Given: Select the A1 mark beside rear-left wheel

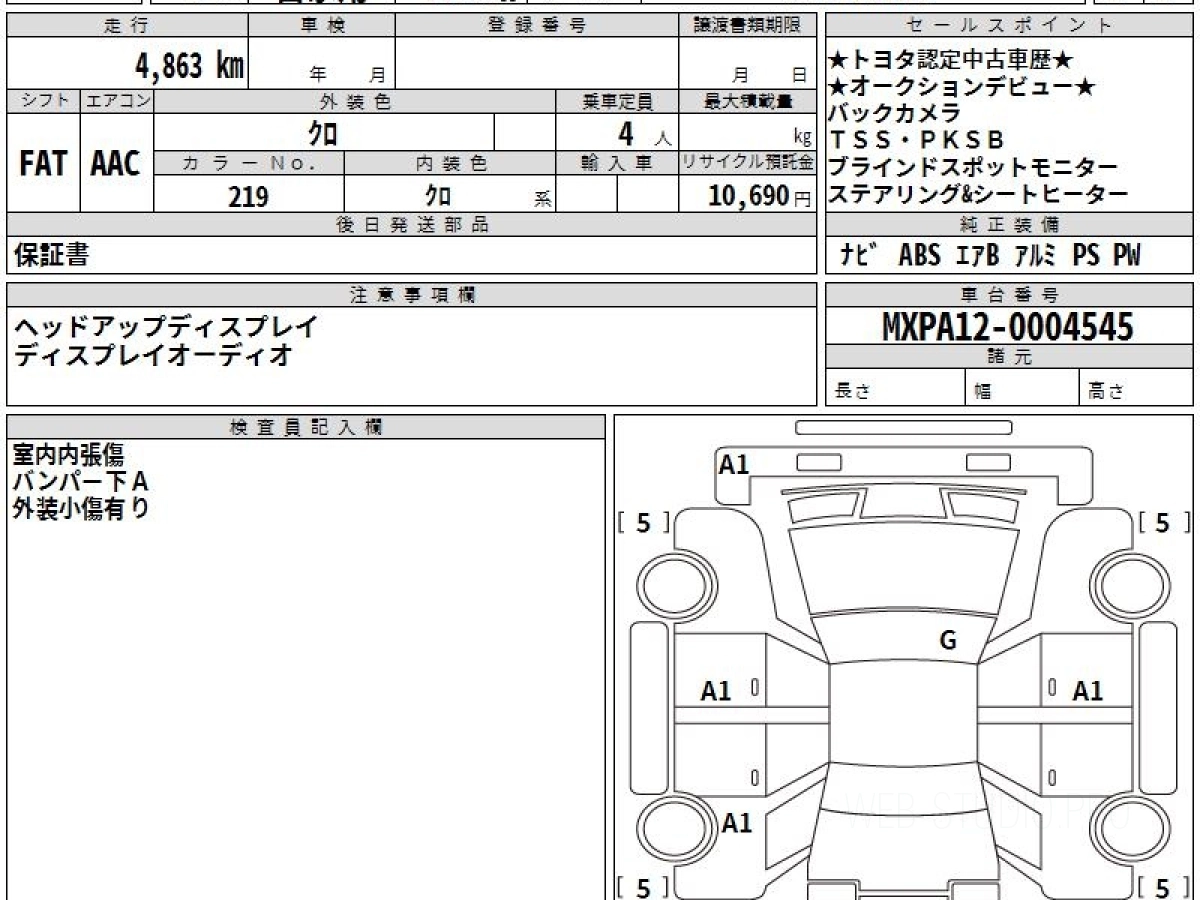Looking at the screenshot, I should (737, 824).
